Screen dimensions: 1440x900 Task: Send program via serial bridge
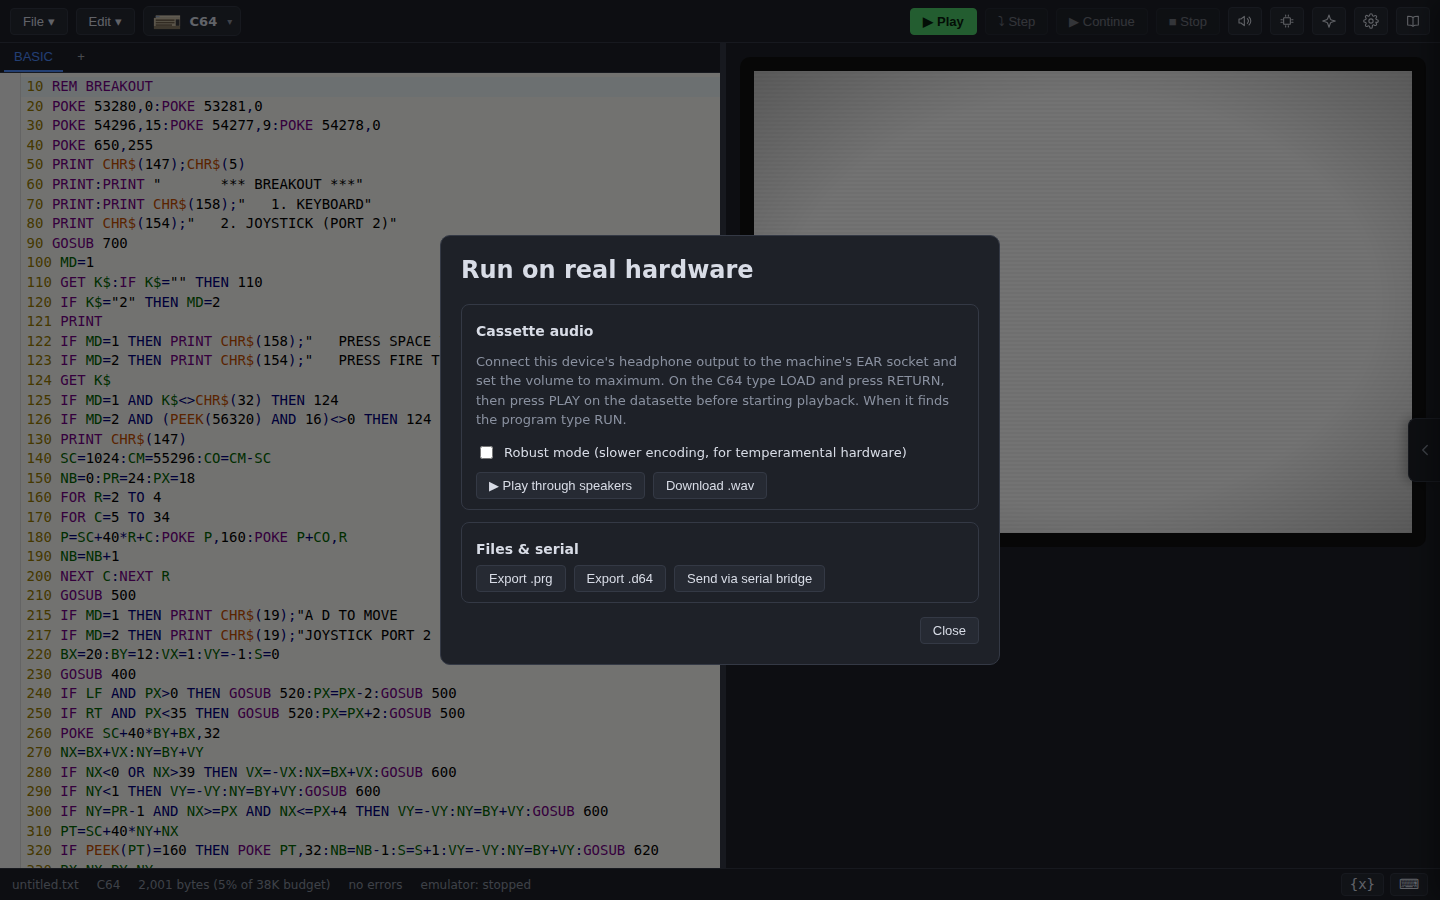[749, 579]
